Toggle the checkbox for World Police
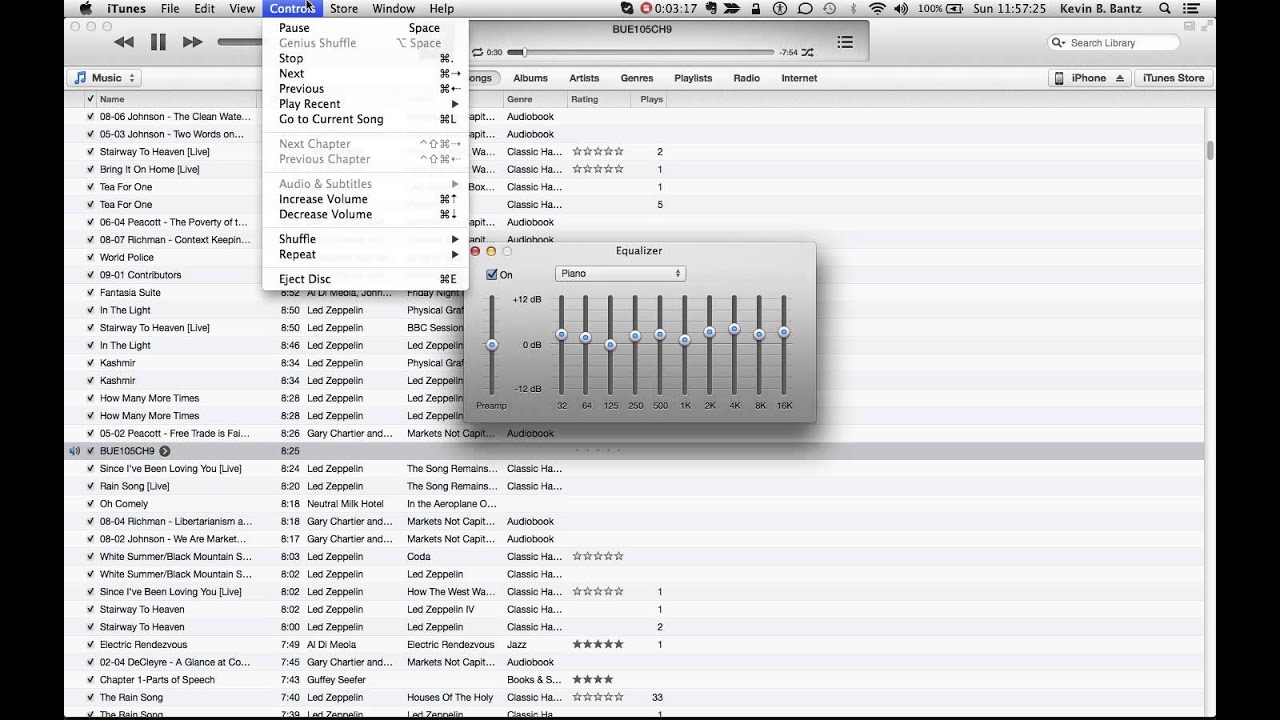Viewport: 1280px width, 720px height. tap(90, 257)
